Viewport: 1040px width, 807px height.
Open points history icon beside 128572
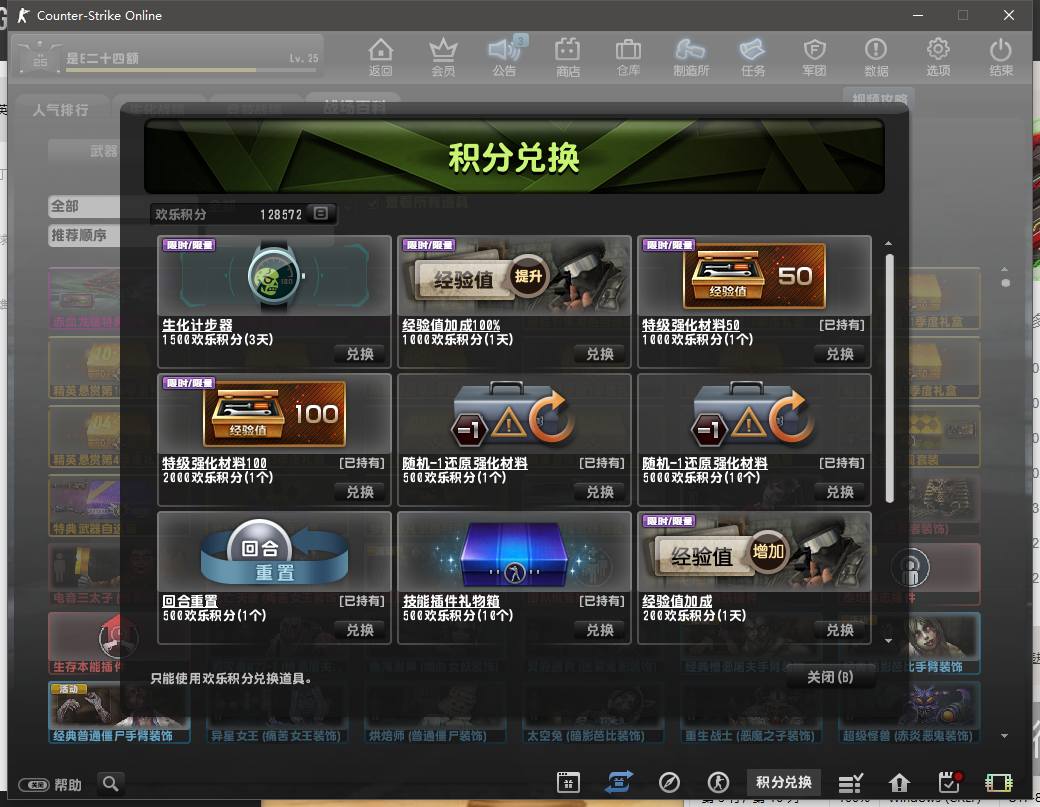pyautogui.click(x=321, y=214)
